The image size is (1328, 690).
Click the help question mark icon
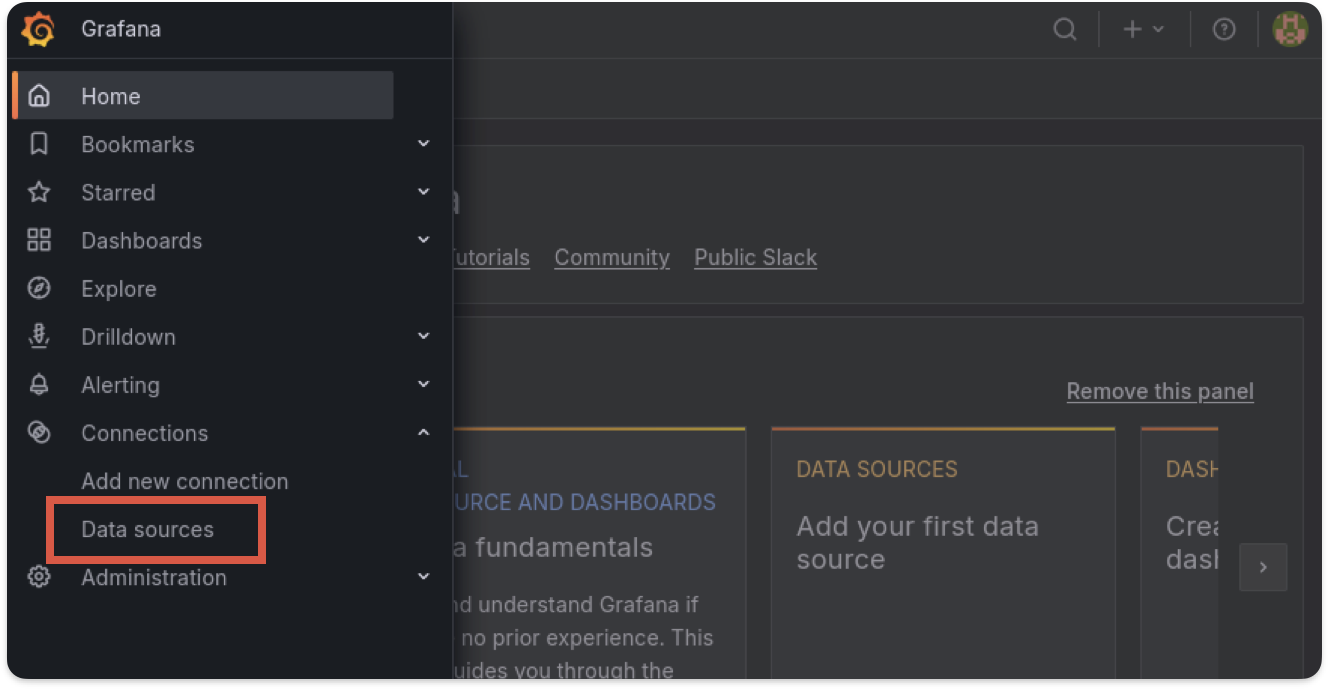pos(1223,29)
